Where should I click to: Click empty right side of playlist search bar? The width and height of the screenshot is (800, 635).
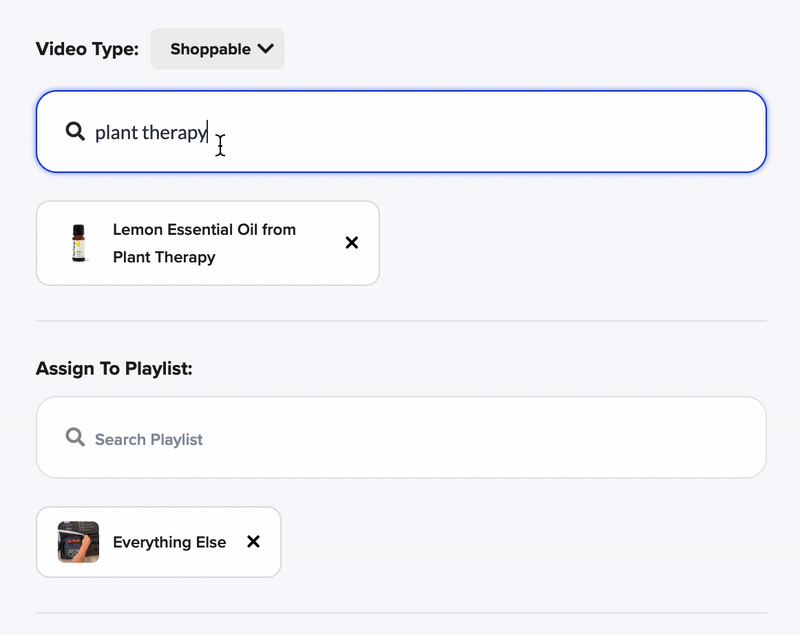pos(600,438)
